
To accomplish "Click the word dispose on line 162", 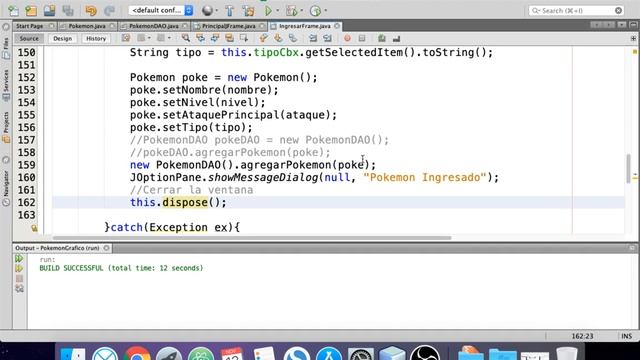I will tap(185, 202).
